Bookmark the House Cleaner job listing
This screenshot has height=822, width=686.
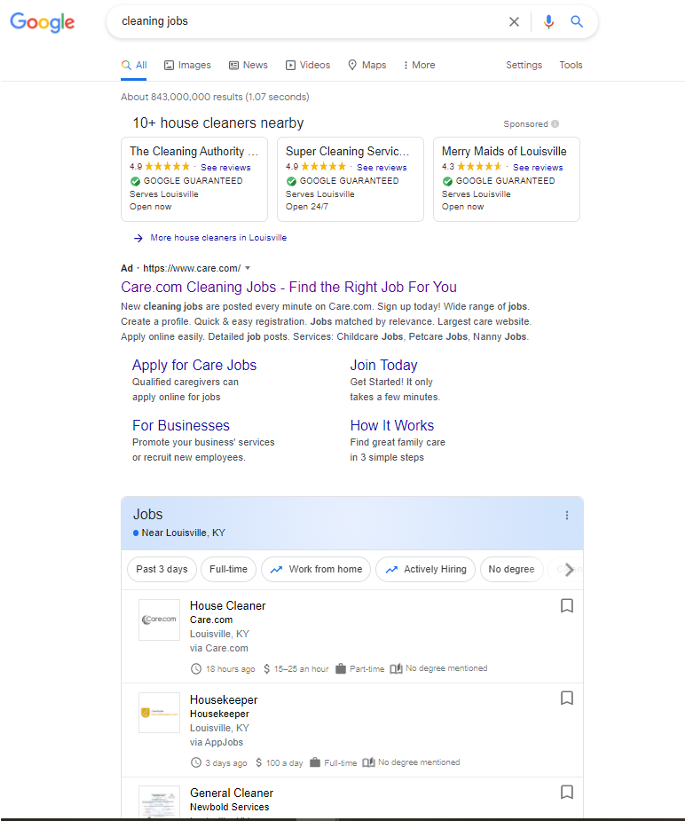tap(567, 605)
